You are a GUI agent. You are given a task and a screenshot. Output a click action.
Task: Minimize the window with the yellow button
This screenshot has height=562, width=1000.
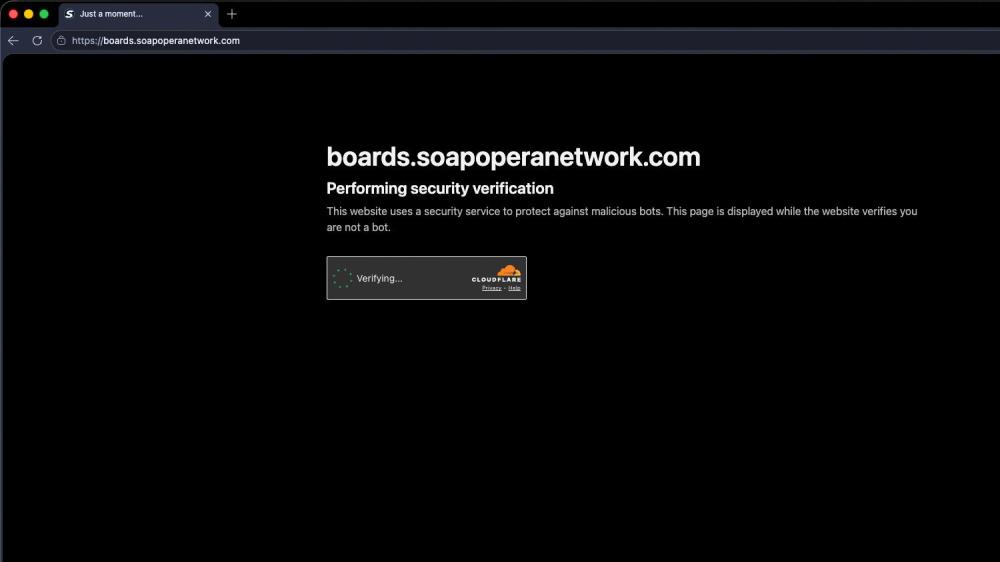click(x=29, y=13)
